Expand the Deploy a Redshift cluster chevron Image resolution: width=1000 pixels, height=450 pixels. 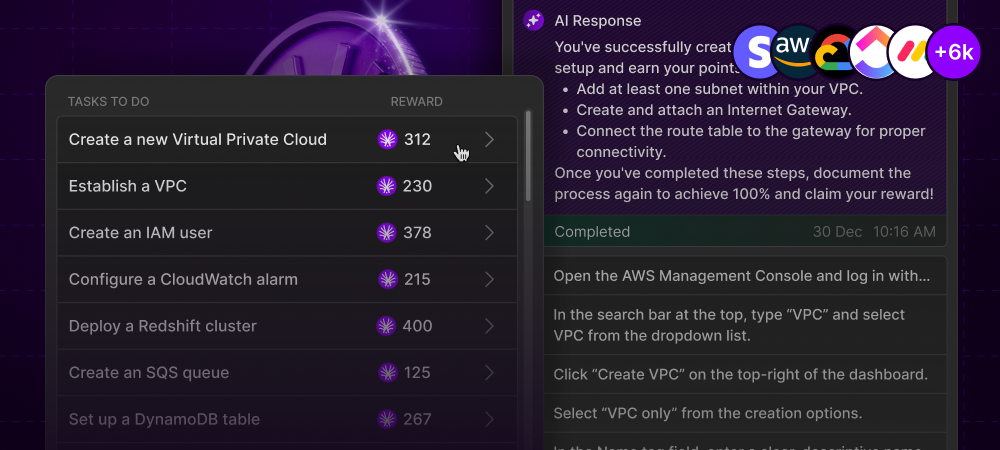pos(489,326)
